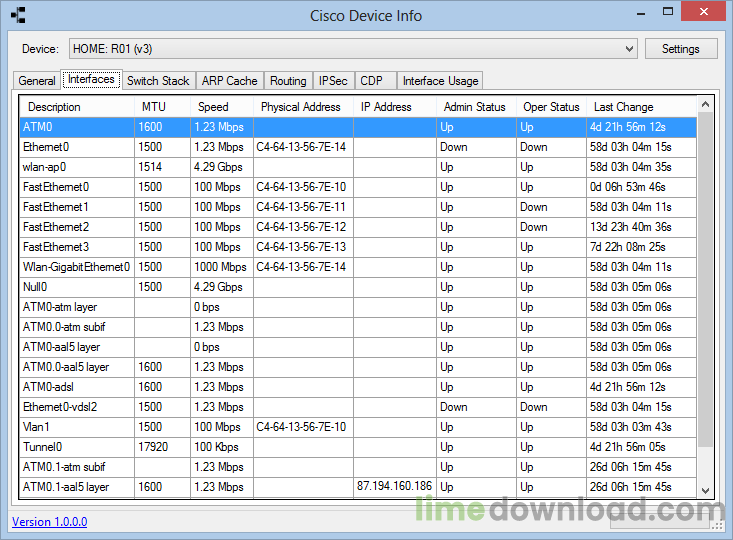Sort by Physical Address column header

[x=303, y=107]
